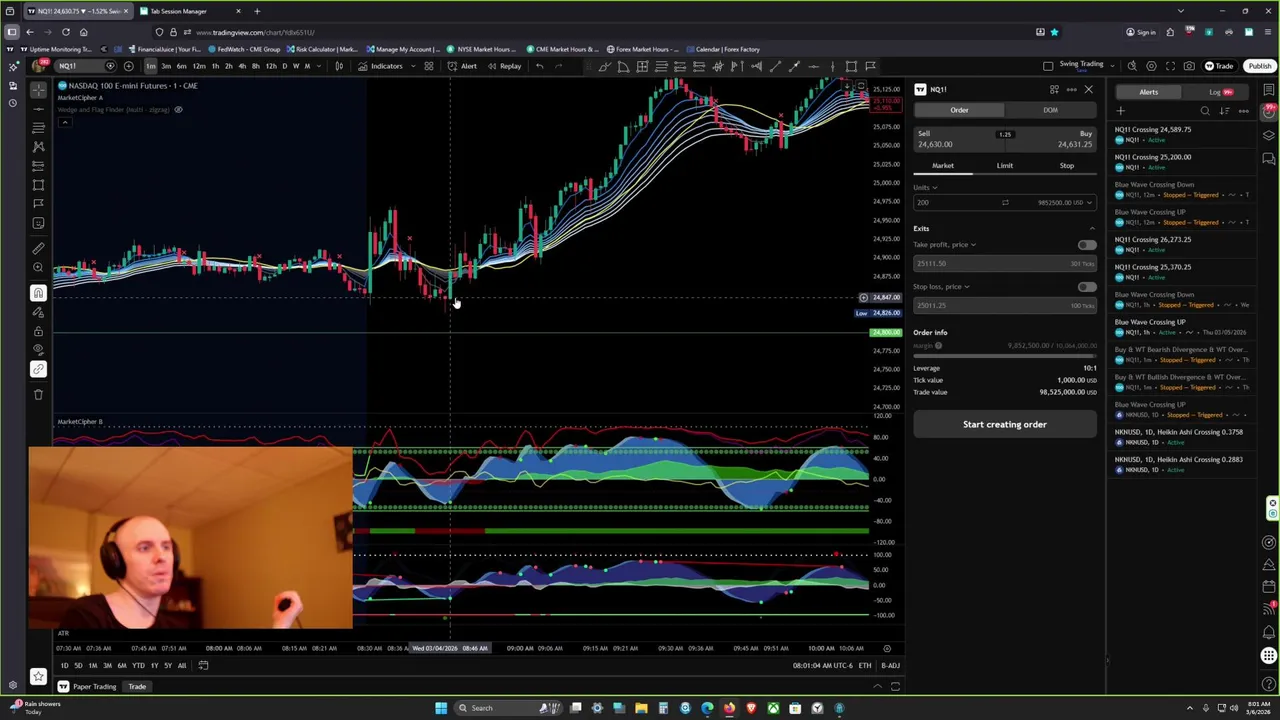Screen dimensions: 1280x720
Task: Open the bottom Trade tab
Action: pos(137,687)
